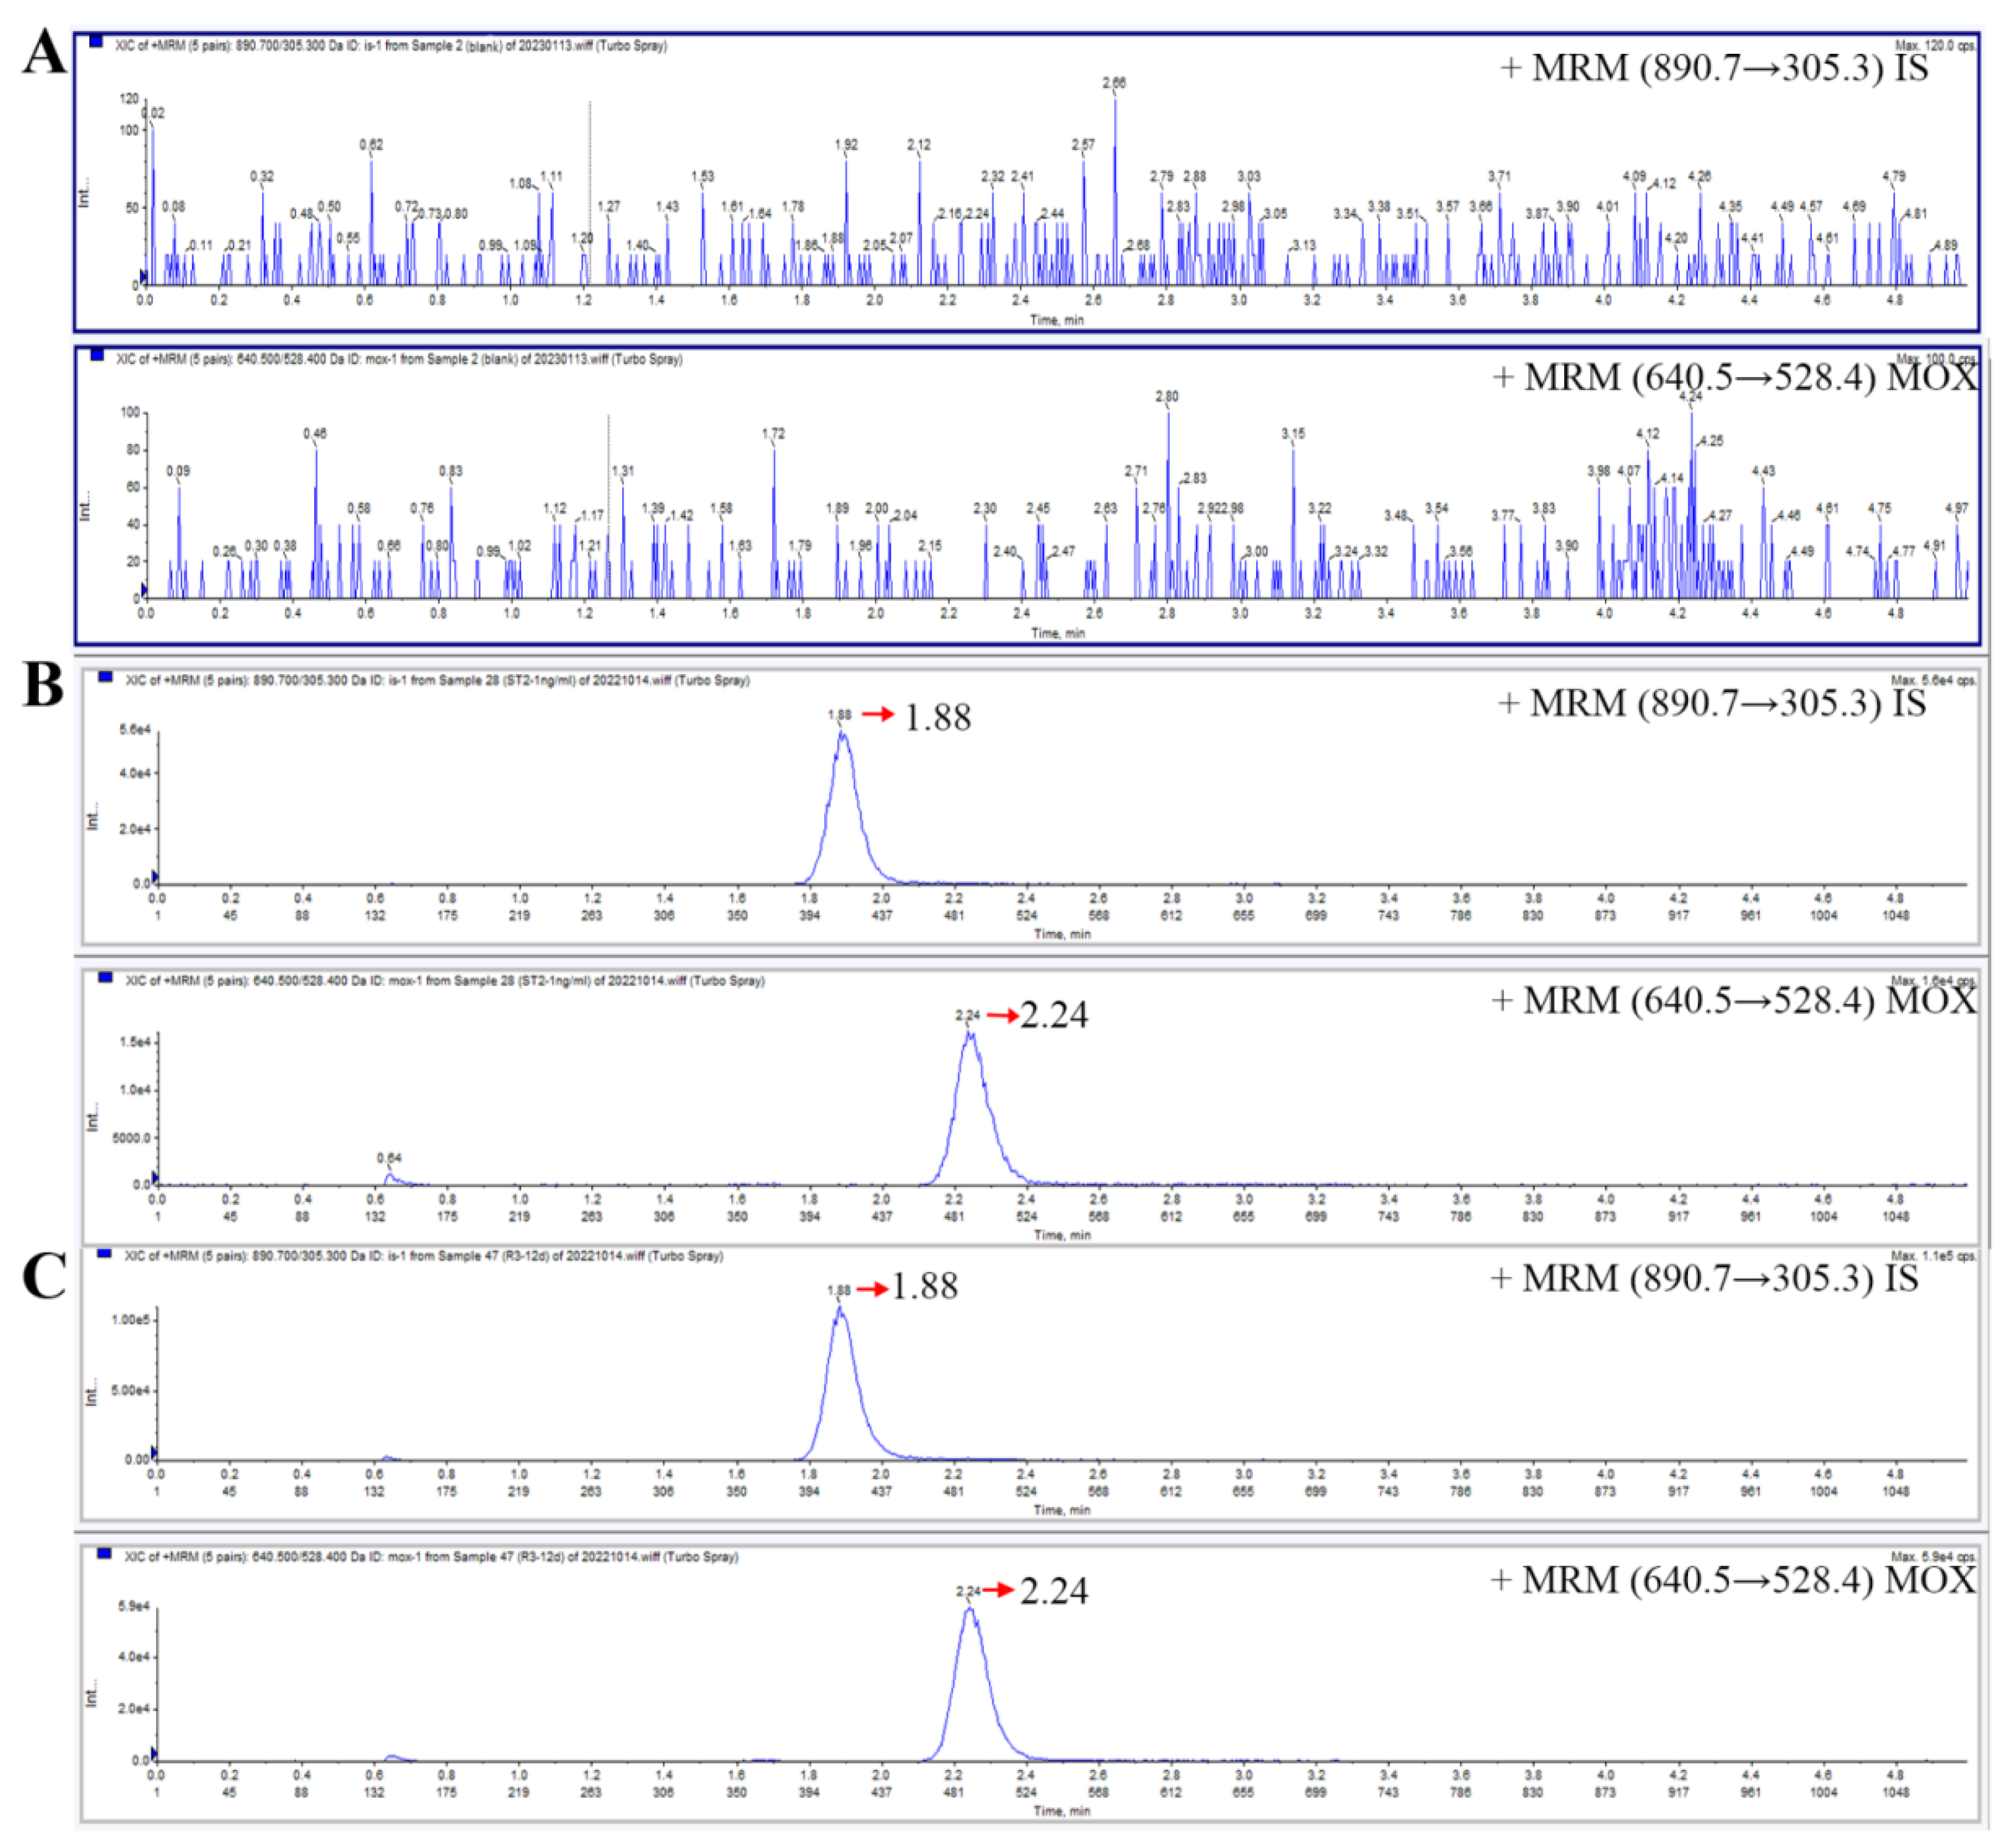This screenshot has height=1848, width=2006.
Task: Click the 'Time, min' axis label of the Sample 28 is-1 plot
Action: pos(1062,934)
